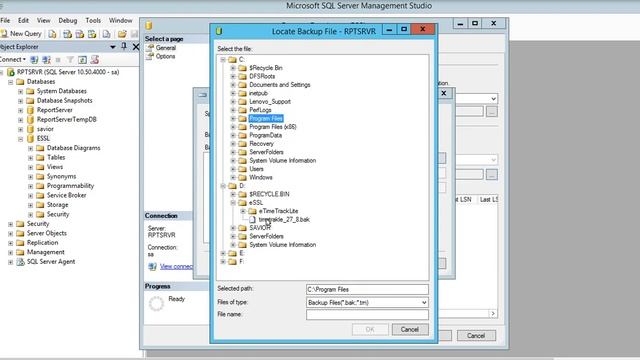This screenshot has height=360, width=640.
Task: Collapse the Databases node in Object Explorer
Action: tap(11, 82)
